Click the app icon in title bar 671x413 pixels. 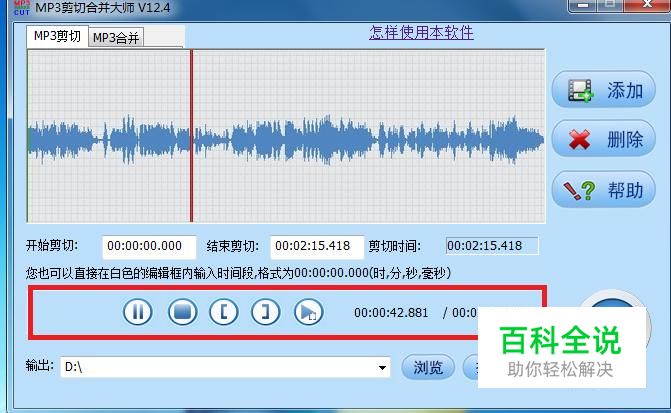click(22, 7)
